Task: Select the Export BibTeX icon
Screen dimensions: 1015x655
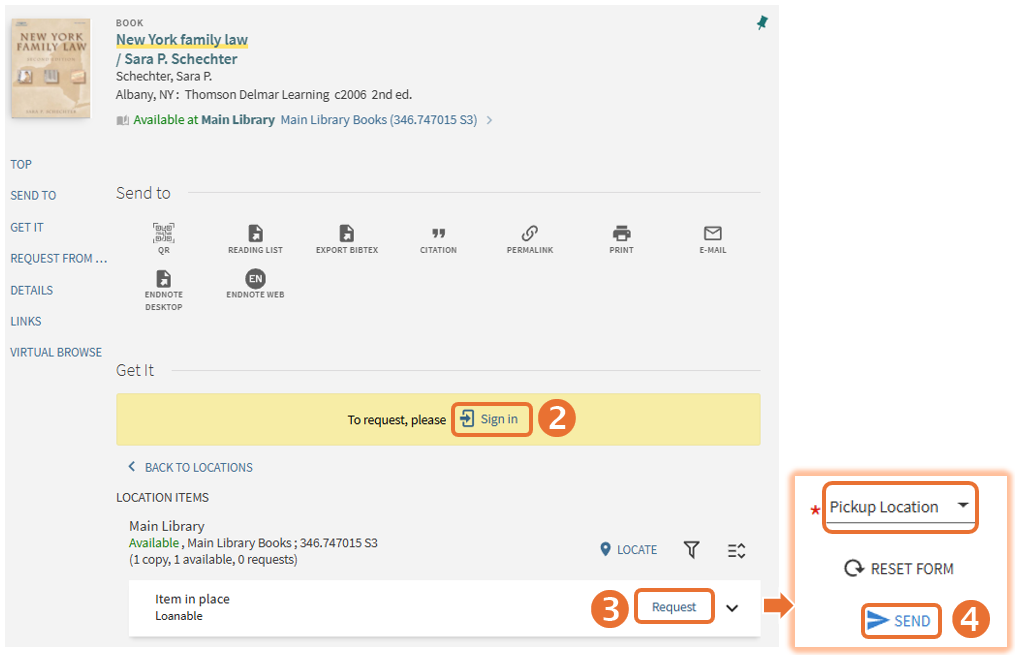Action: click(346, 234)
